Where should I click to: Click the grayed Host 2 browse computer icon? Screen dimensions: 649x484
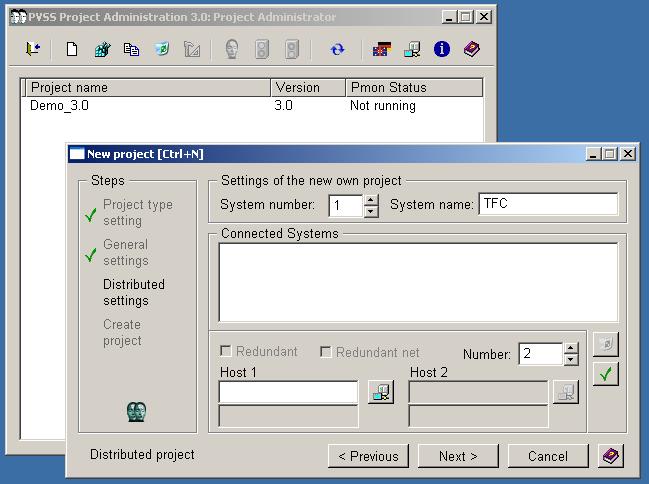pos(566,392)
